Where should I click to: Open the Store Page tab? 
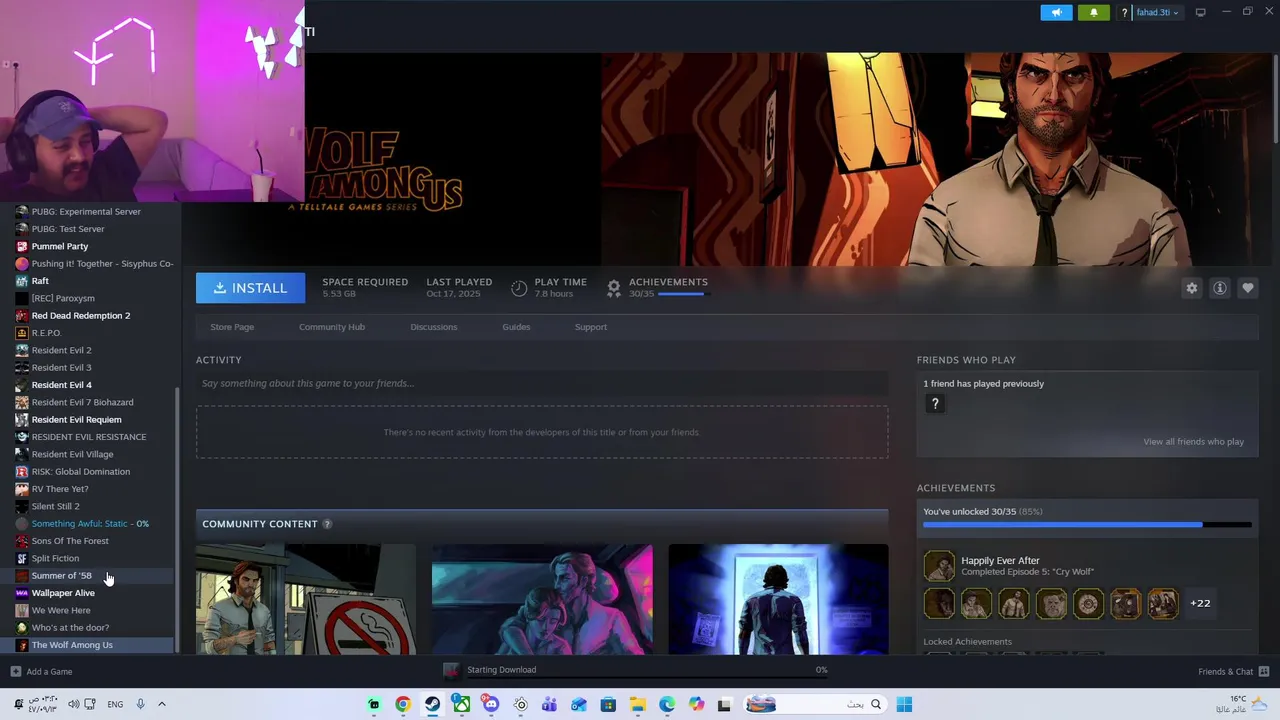click(232, 327)
